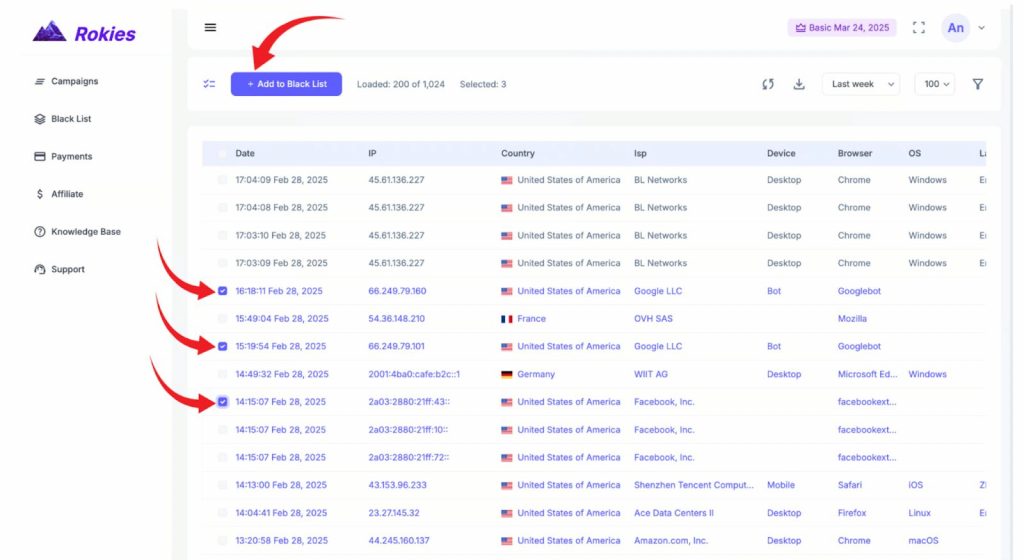Click Shenzhen Tencent Comput... cell
Viewport: 1024px width, 560px height.
point(694,486)
